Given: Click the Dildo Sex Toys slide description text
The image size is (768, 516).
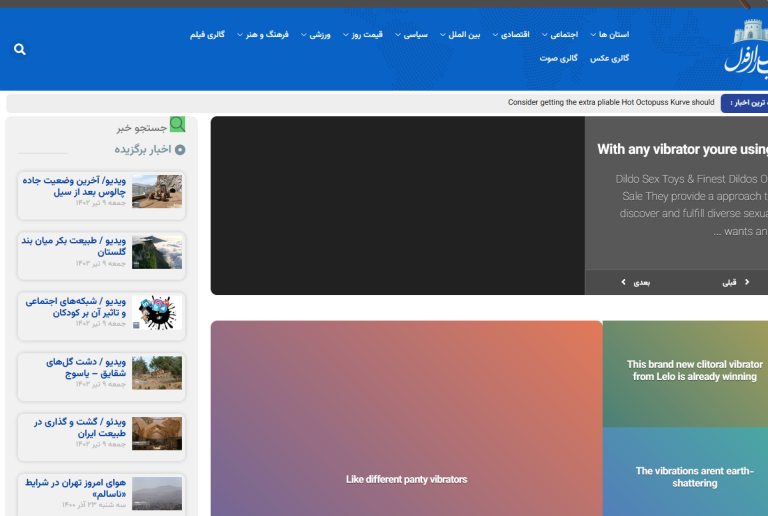Looking at the screenshot, I should click(692, 205).
